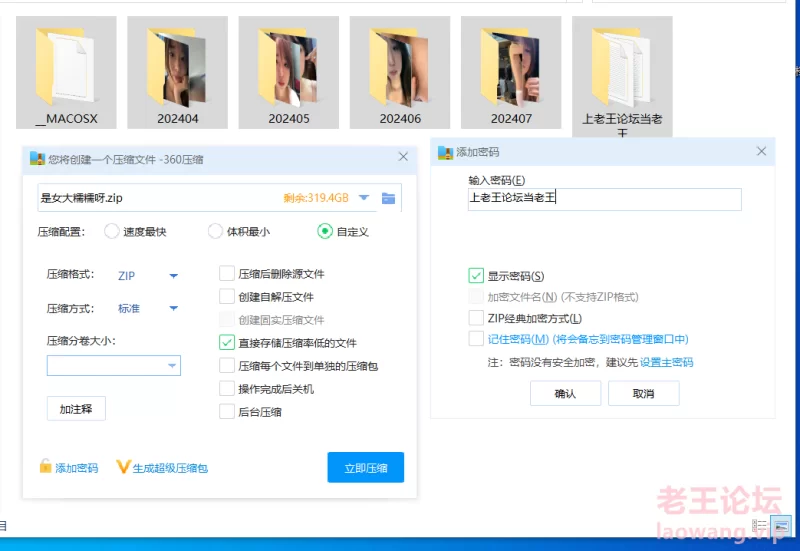Click the lock icon next to 添加密码

(45, 466)
